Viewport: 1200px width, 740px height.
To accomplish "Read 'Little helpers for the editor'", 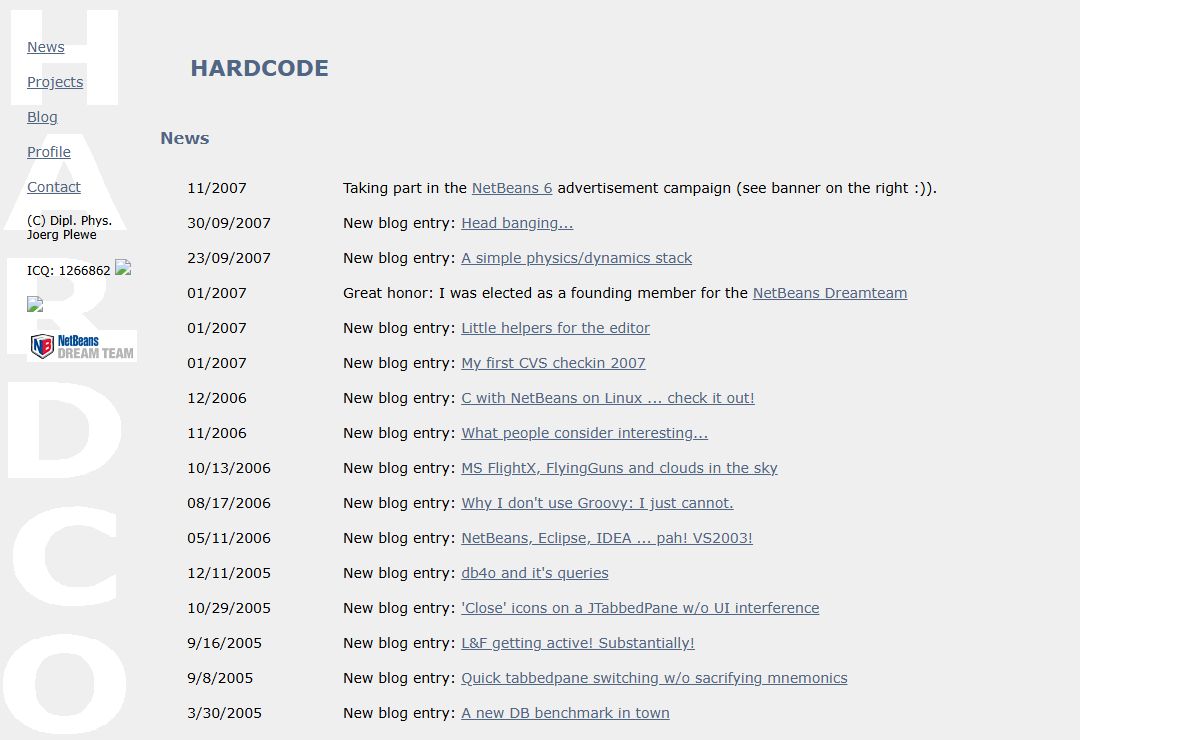I will click(x=555, y=328).
